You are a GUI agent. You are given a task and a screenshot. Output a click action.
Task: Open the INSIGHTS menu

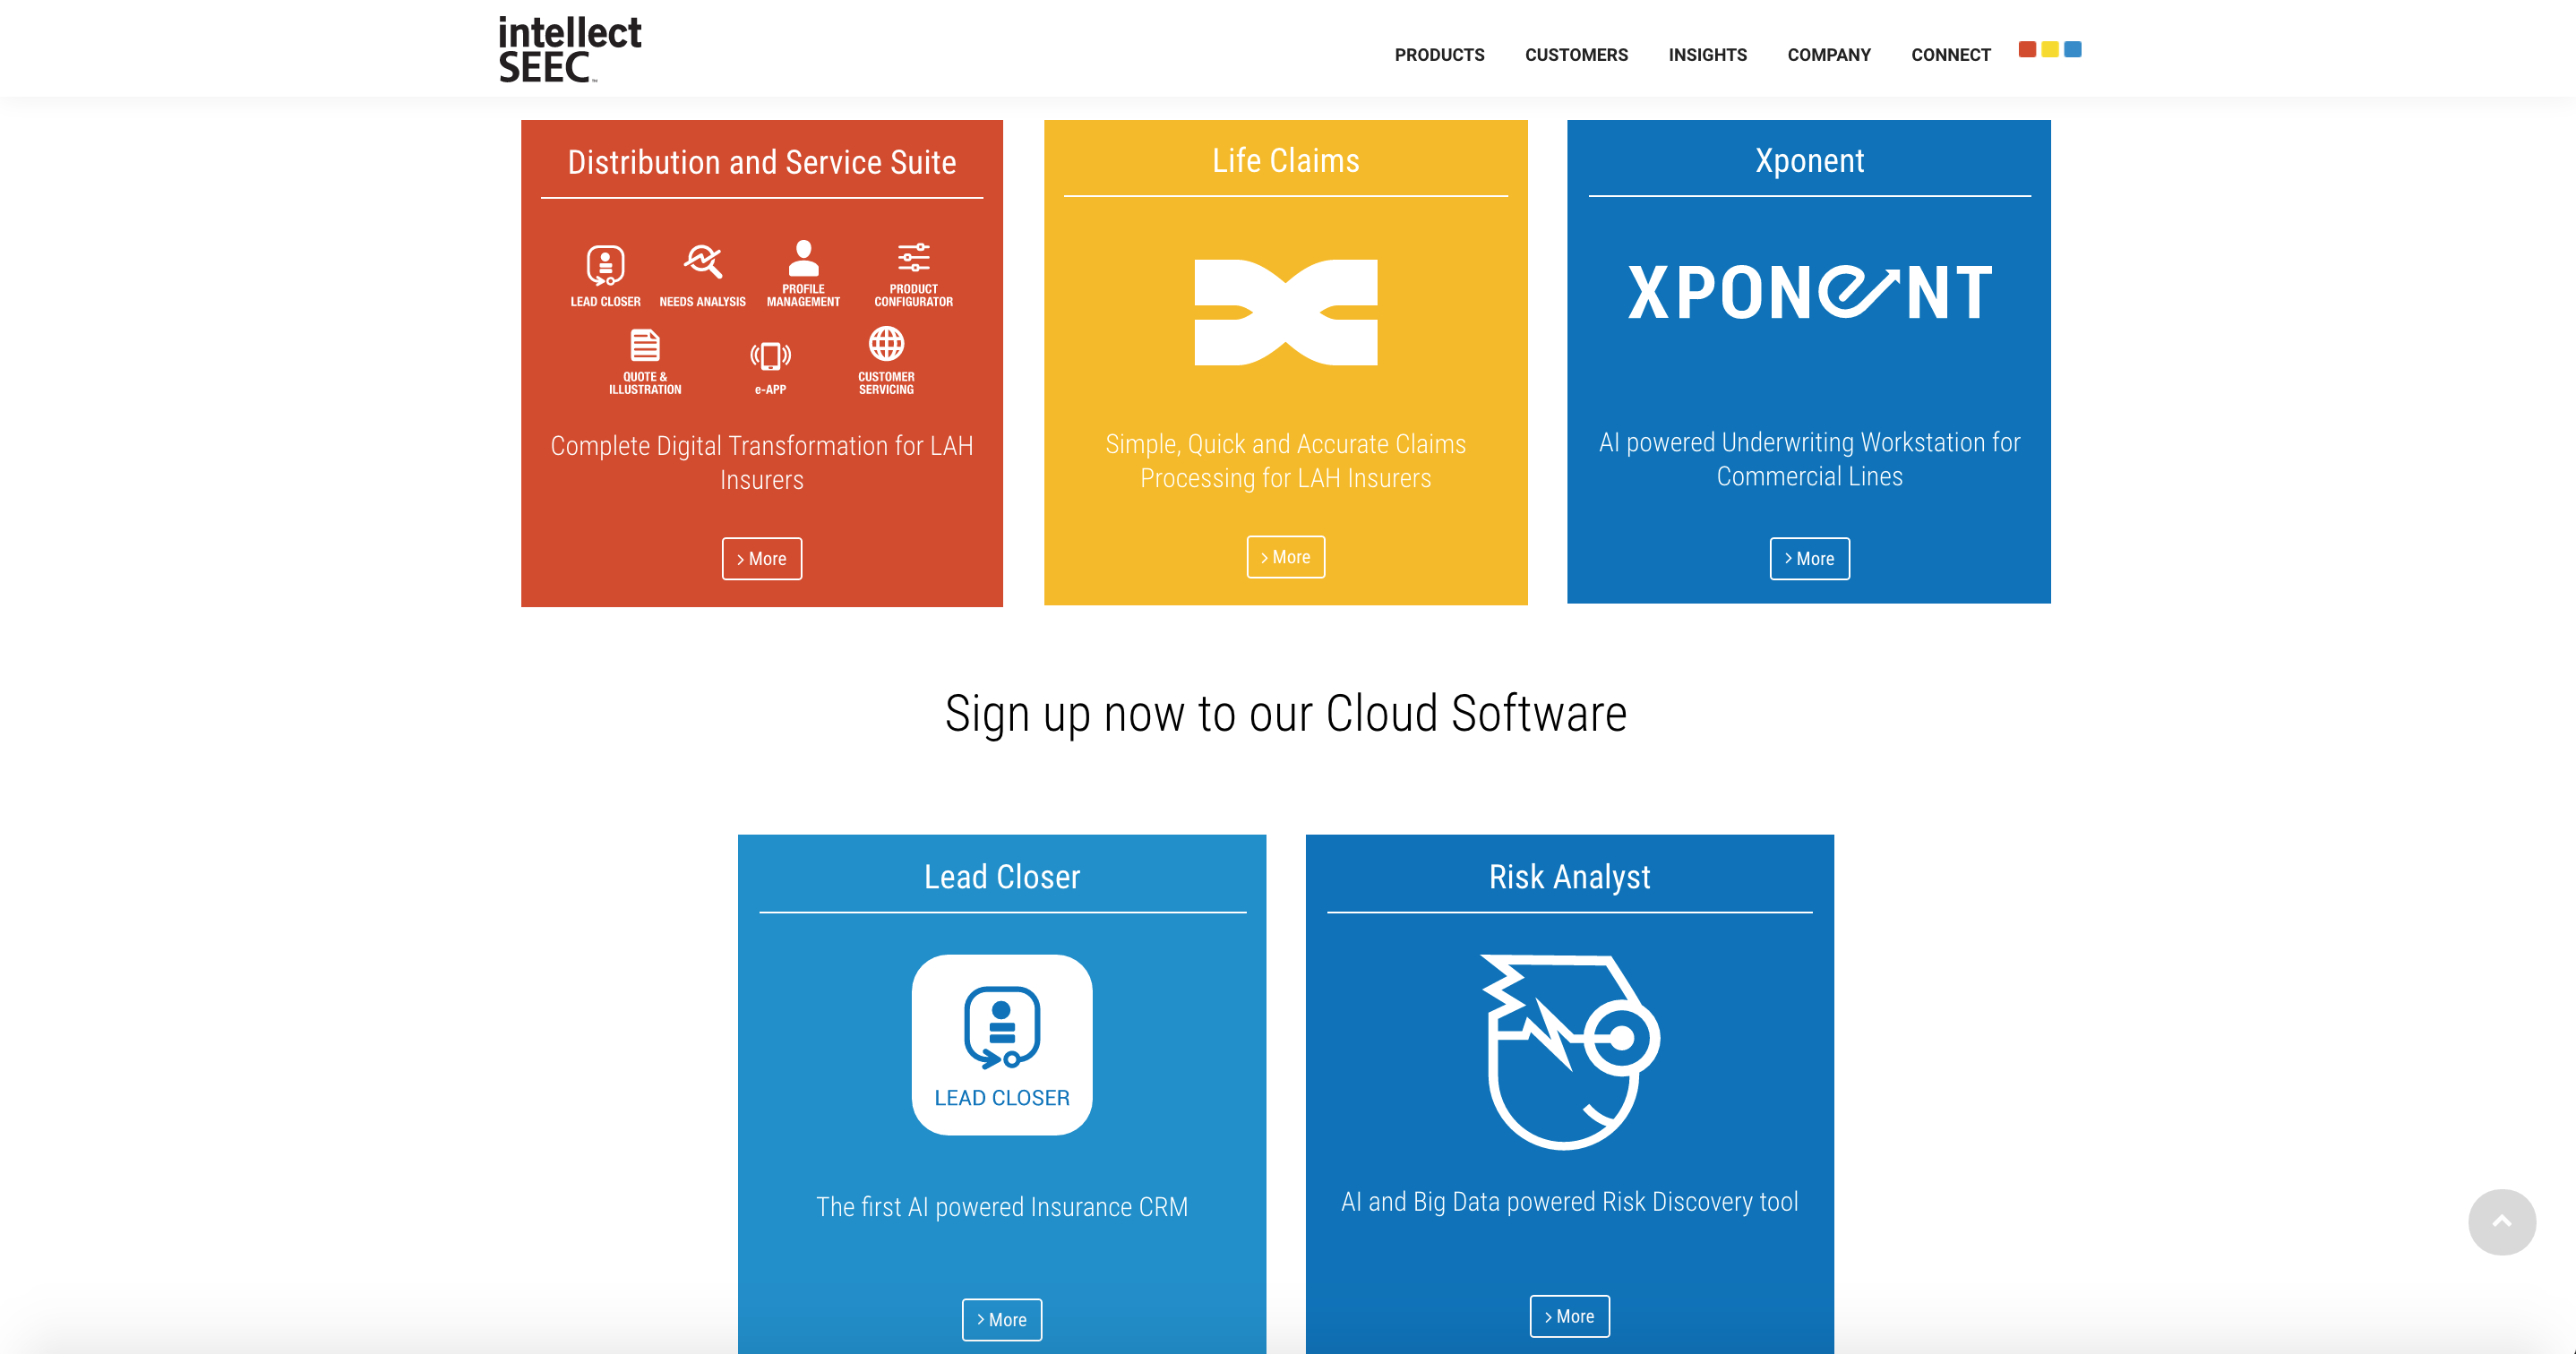tap(1707, 55)
